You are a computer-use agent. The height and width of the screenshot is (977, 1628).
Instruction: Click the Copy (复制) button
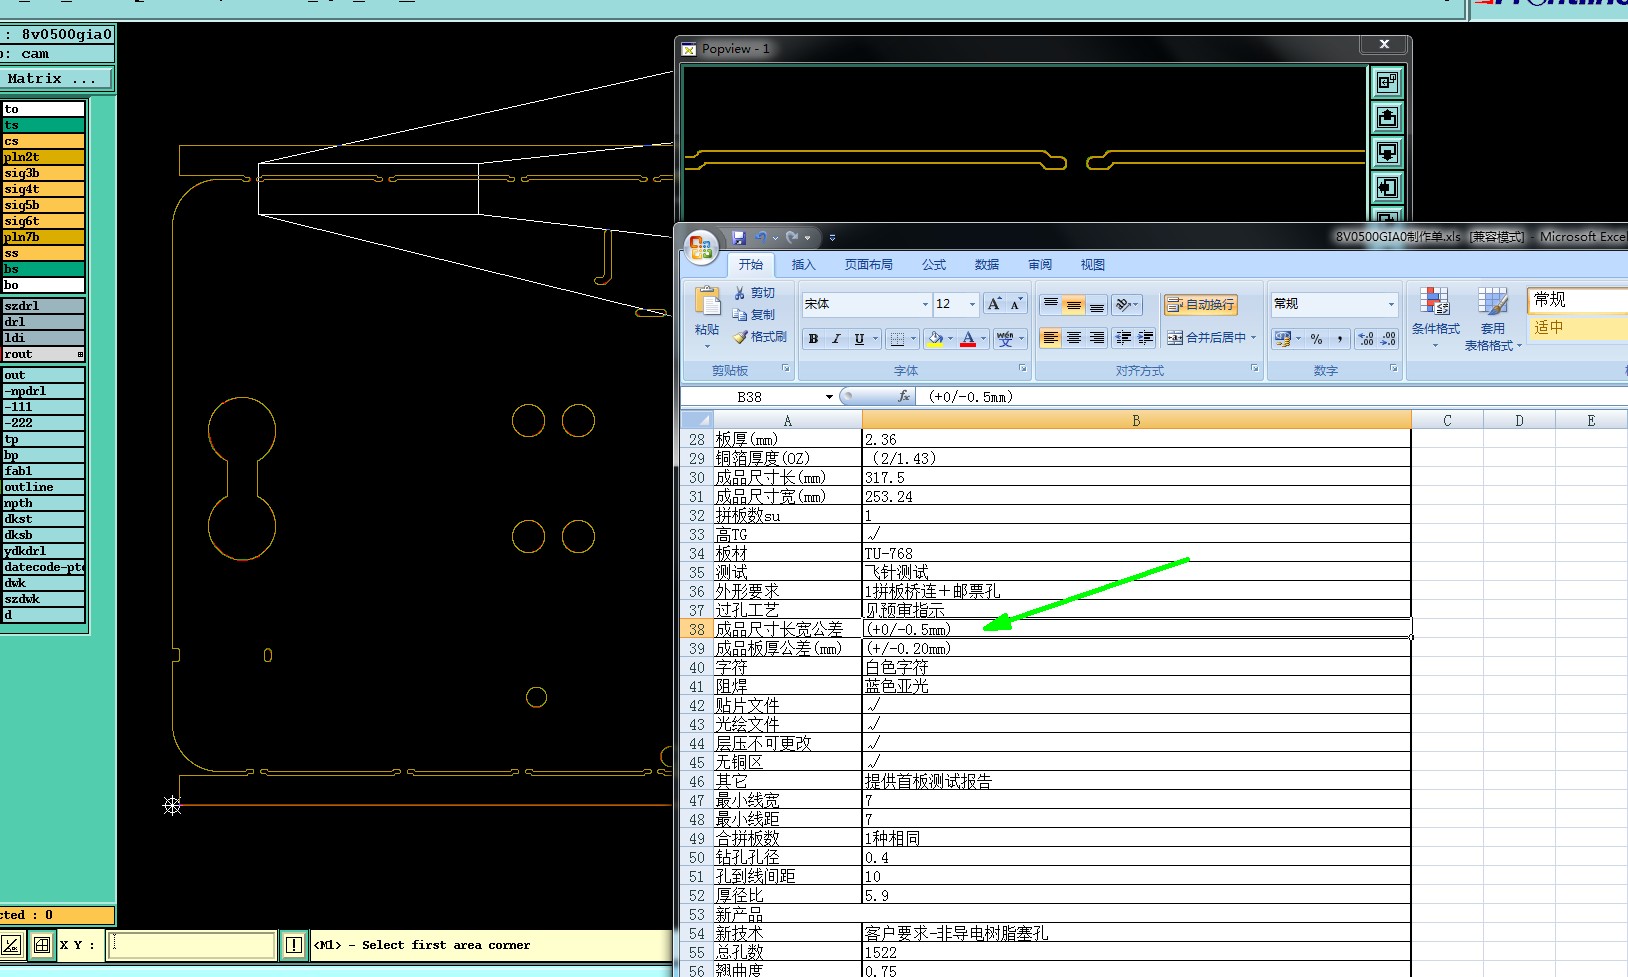[x=754, y=314]
